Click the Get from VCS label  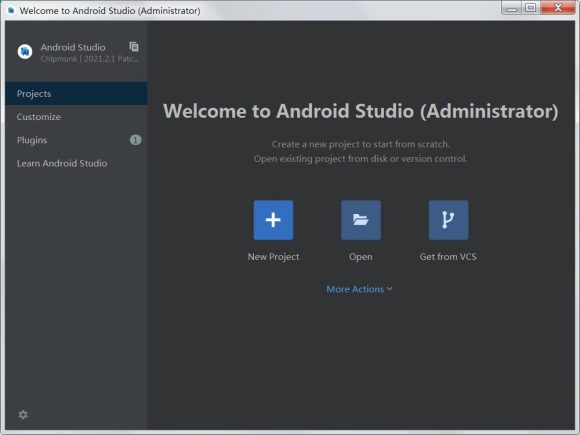pyautogui.click(x=448, y=257)
